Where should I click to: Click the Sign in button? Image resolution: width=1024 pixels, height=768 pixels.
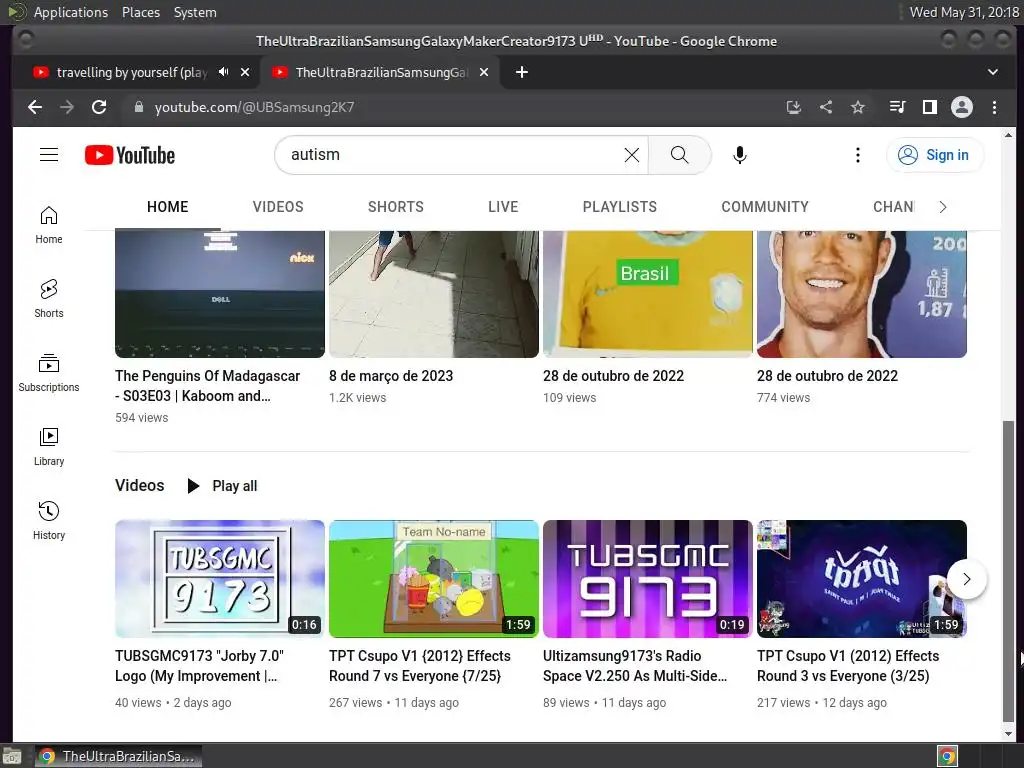click(934, 155)
